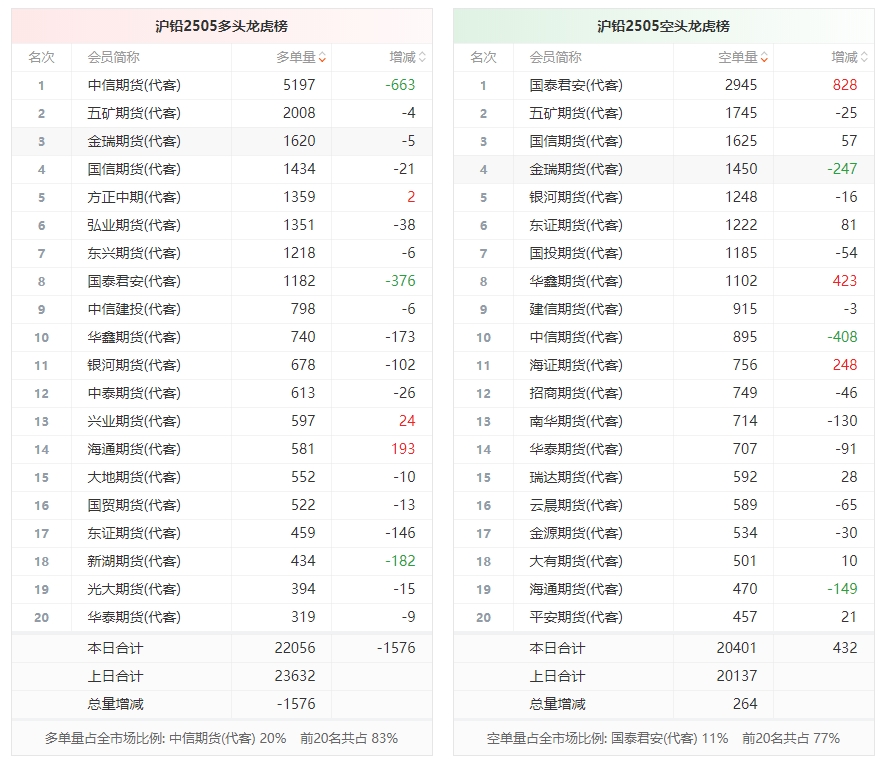885x763 pixels.
Task: Click 沪铅2505多头龙虎榜 title
Action: pos(222,27)
